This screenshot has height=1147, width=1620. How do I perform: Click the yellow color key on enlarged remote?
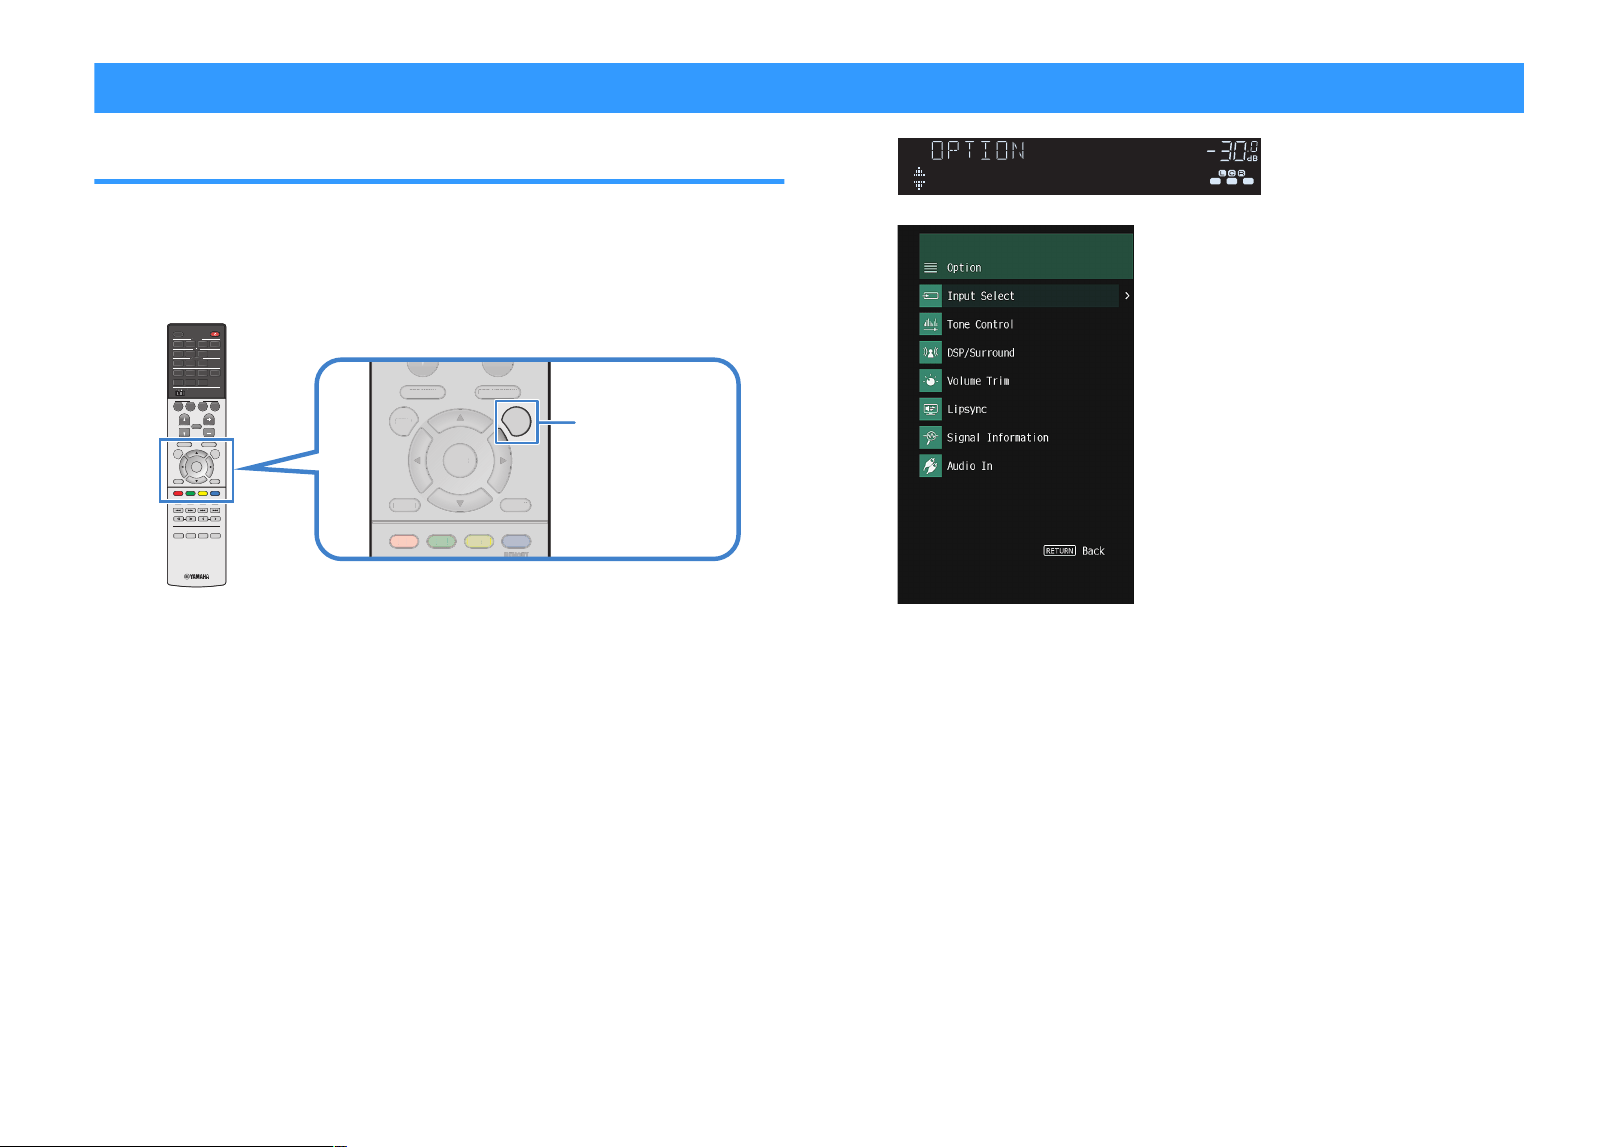coord(479,541)
